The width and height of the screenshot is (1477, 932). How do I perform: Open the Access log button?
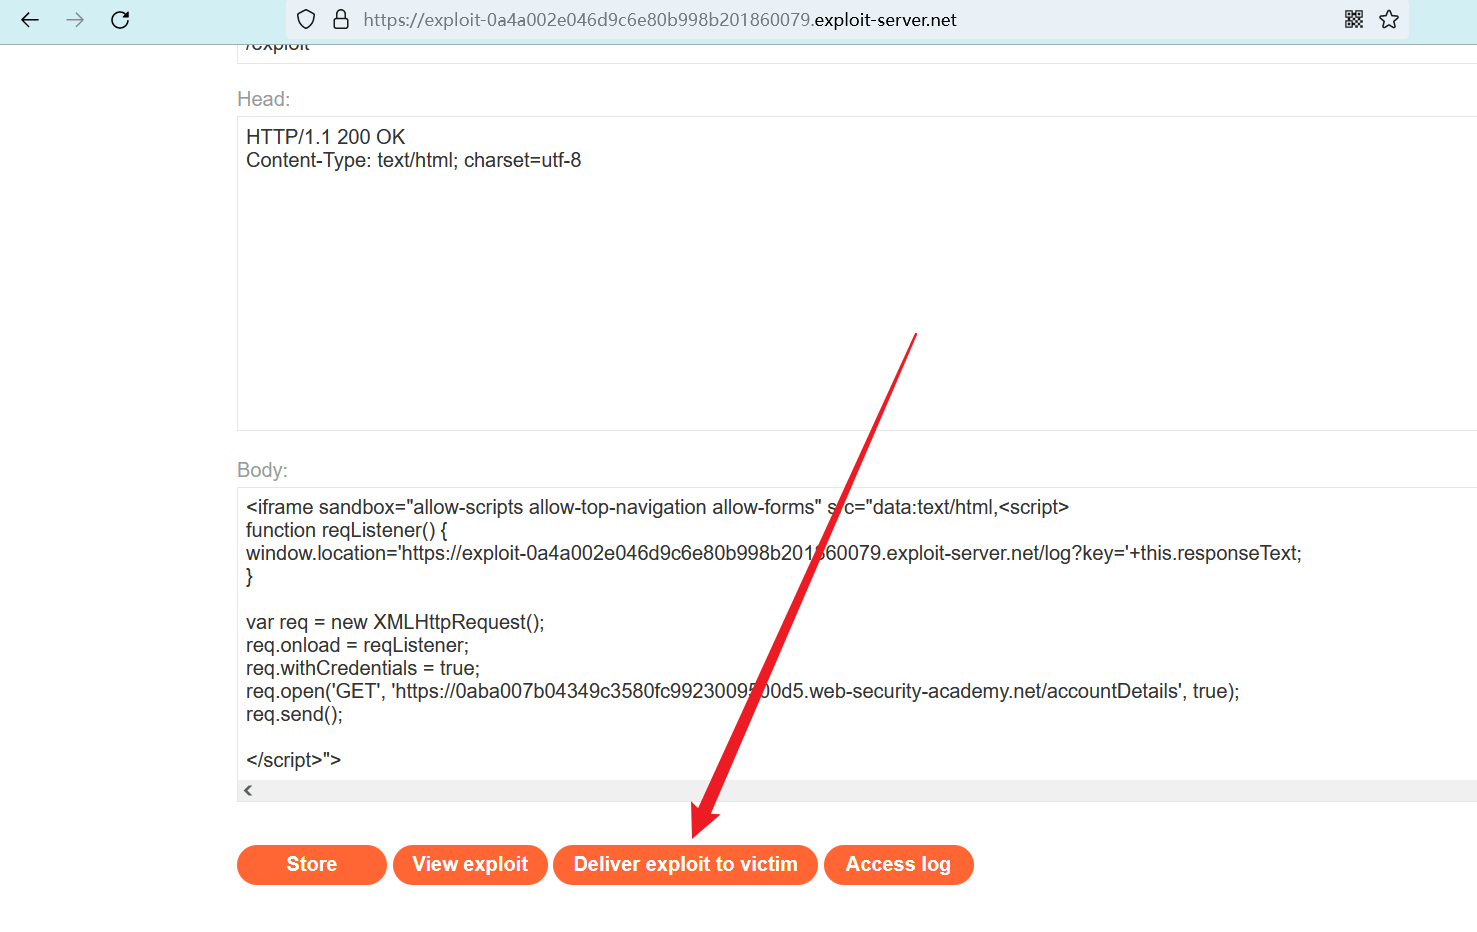pos(898,864)
